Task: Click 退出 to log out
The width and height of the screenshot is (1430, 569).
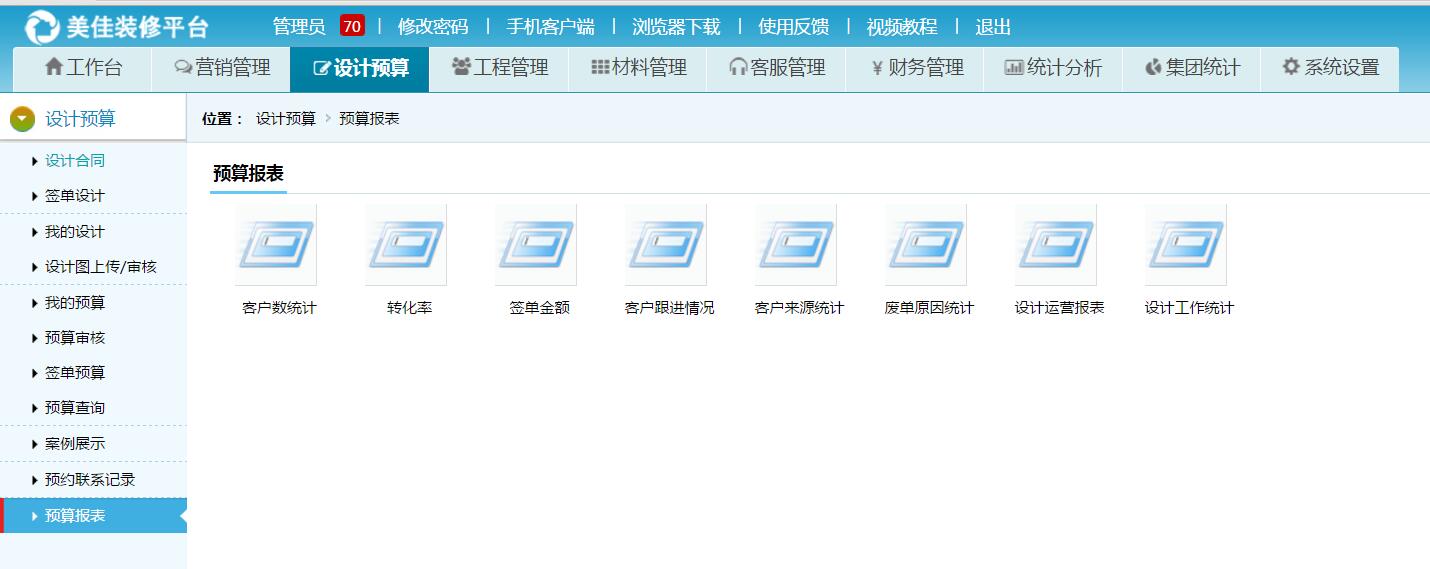Action: (993, 27)
